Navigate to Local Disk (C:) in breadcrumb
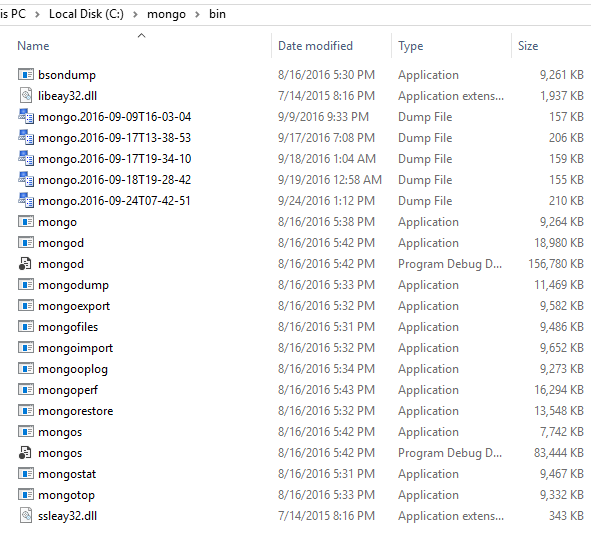This screenshot has height=535, width=591. [86, 14]
